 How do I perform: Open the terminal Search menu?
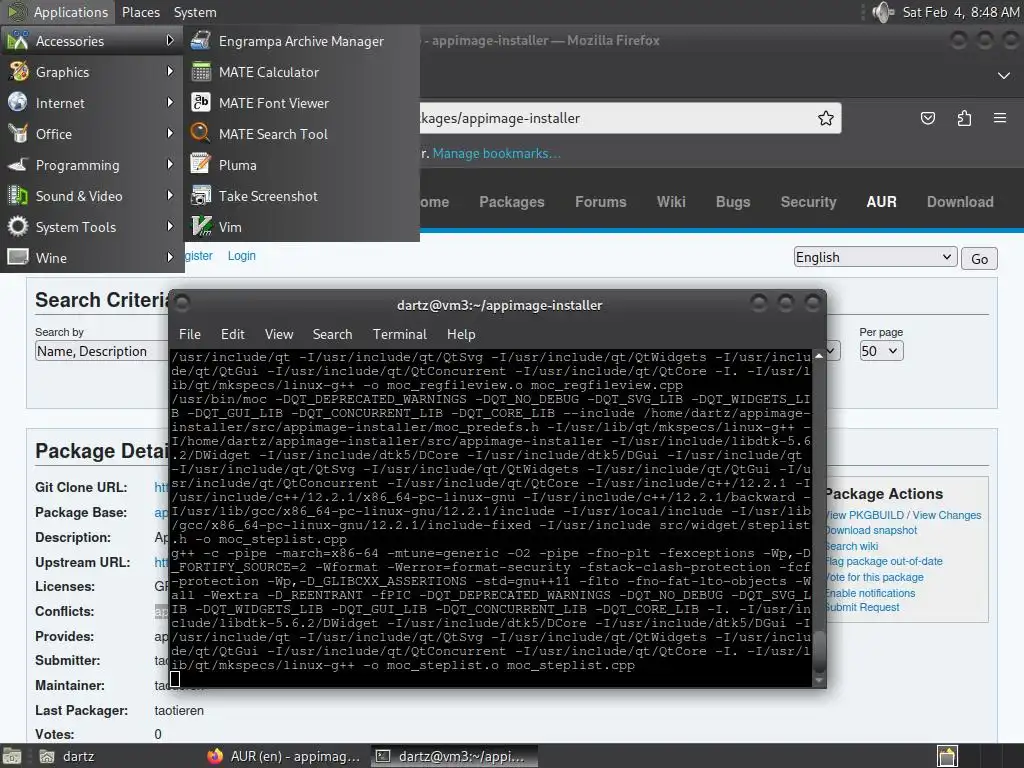point(332,334)
